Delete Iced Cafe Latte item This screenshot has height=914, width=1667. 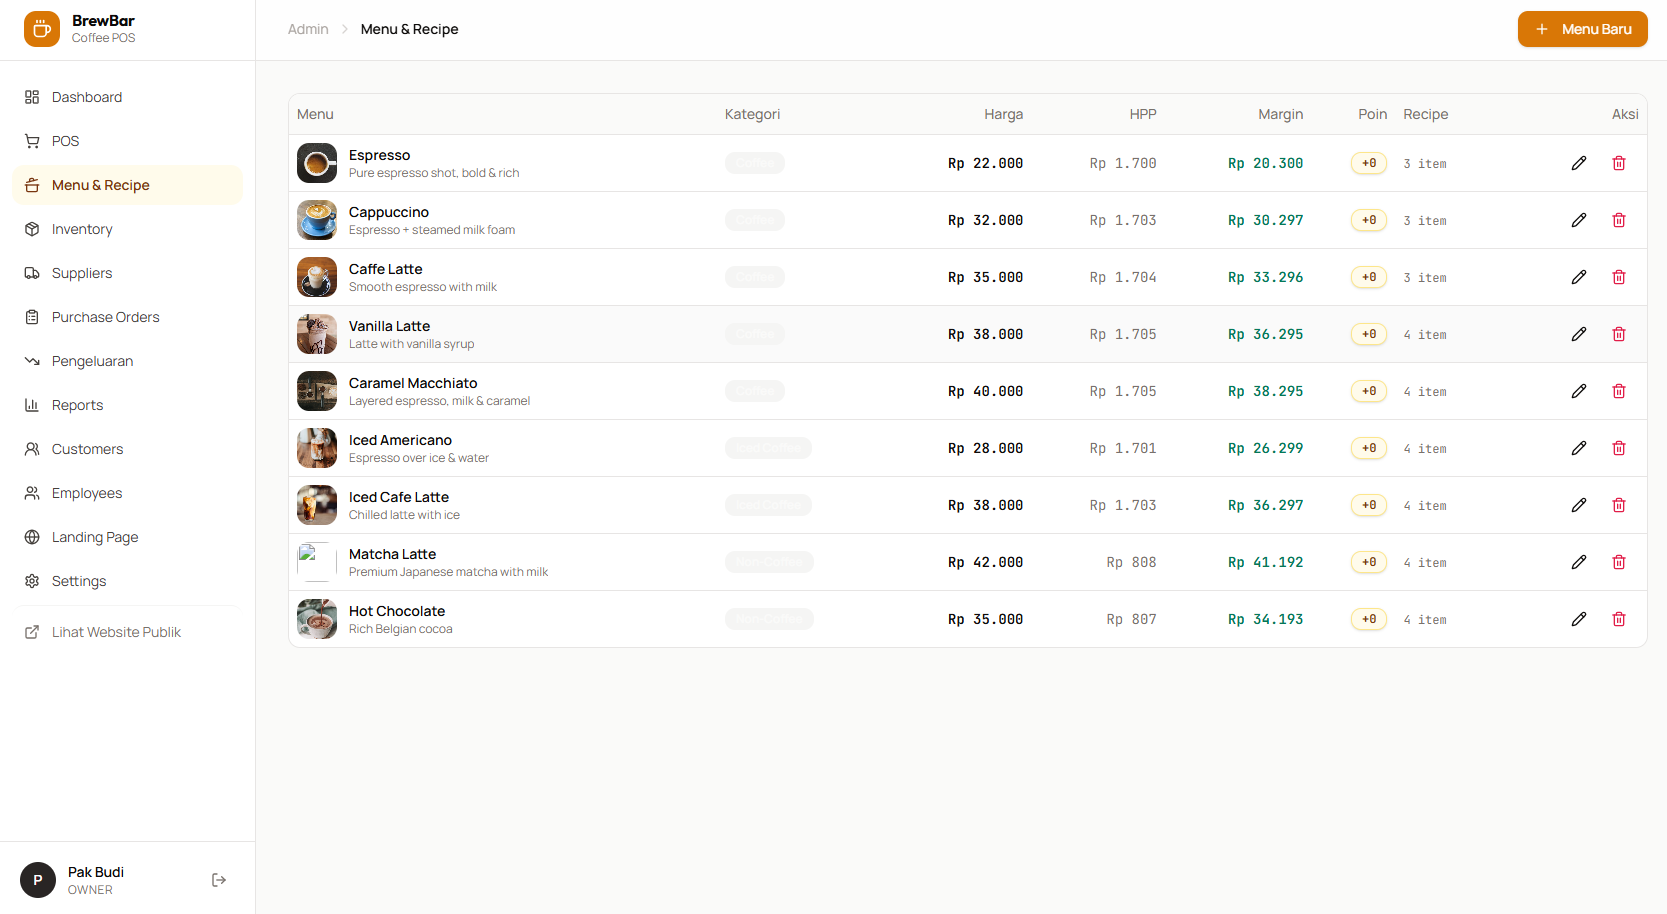(x=1619, y=505)
